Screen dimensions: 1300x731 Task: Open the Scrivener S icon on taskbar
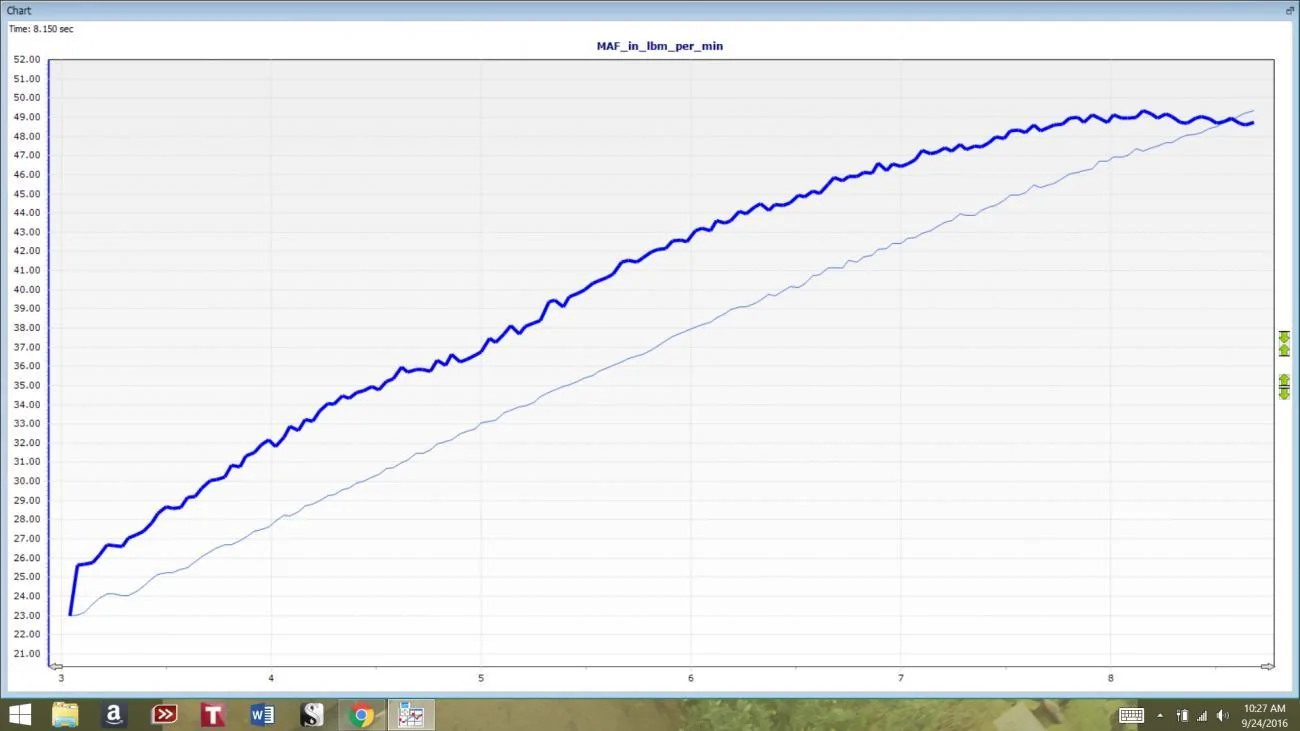tap(312, 715)
